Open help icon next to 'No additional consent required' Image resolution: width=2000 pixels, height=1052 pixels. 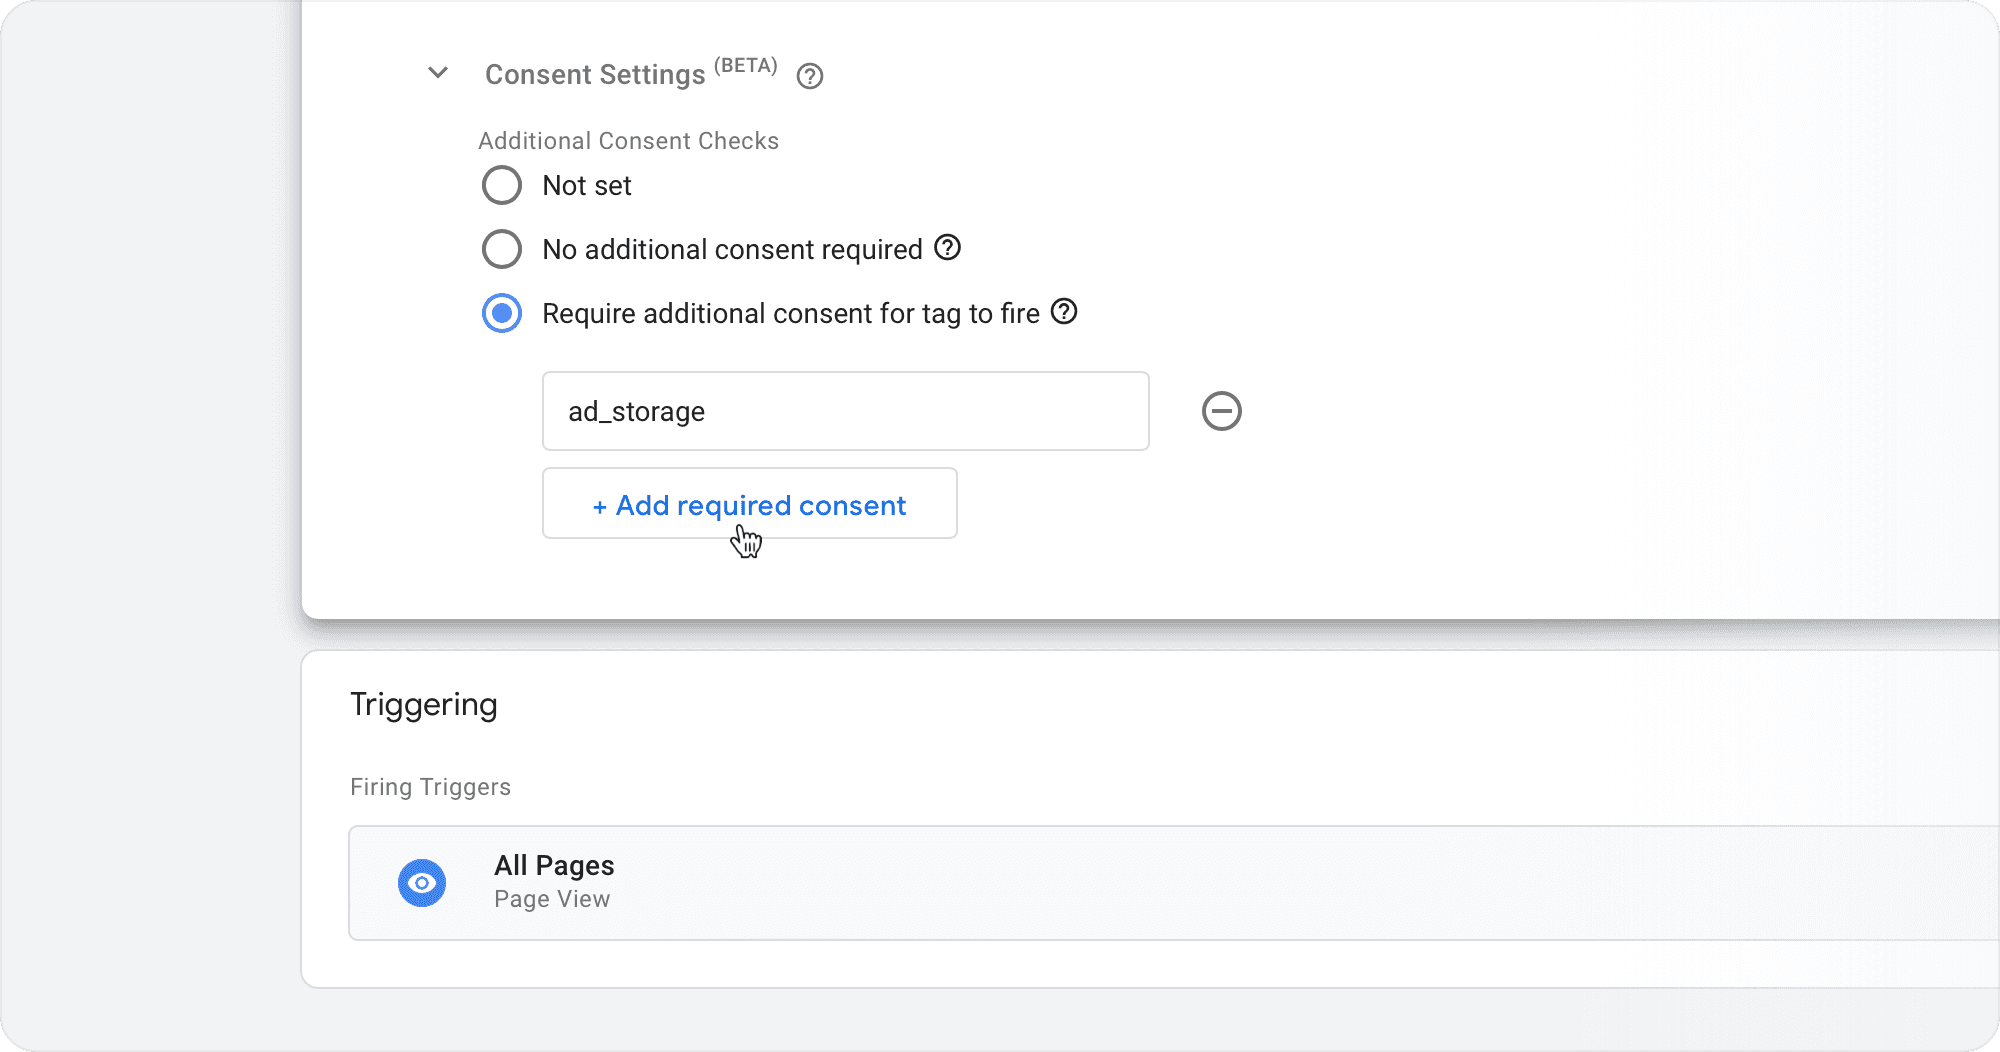pyautogui.click(x=947, y=247)
